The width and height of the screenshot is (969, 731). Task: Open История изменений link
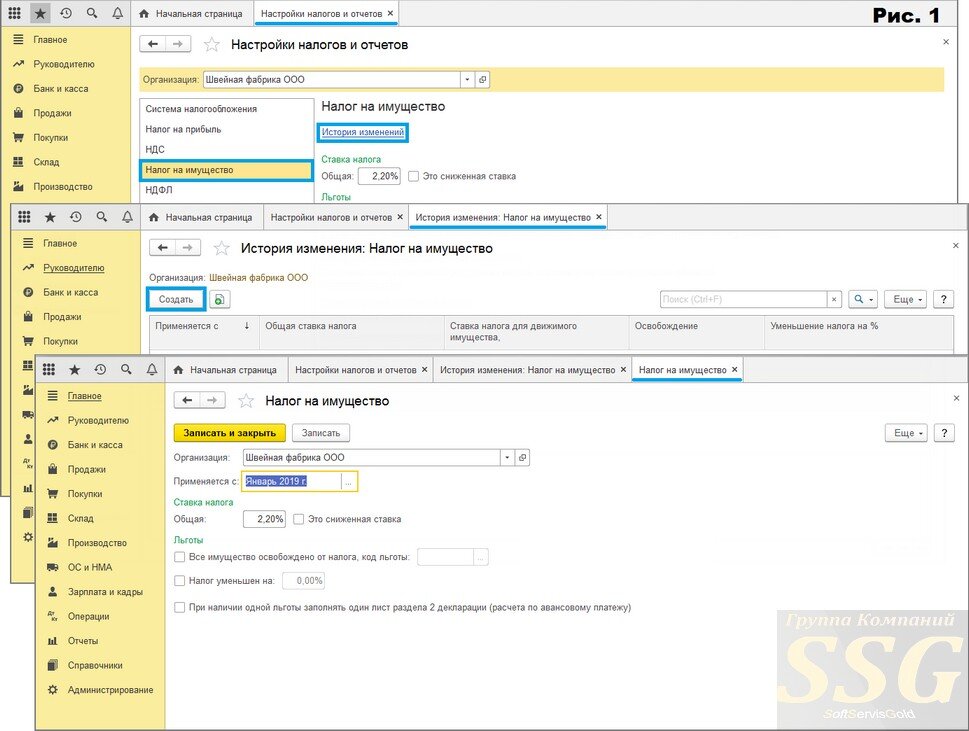tap(363, 132)
